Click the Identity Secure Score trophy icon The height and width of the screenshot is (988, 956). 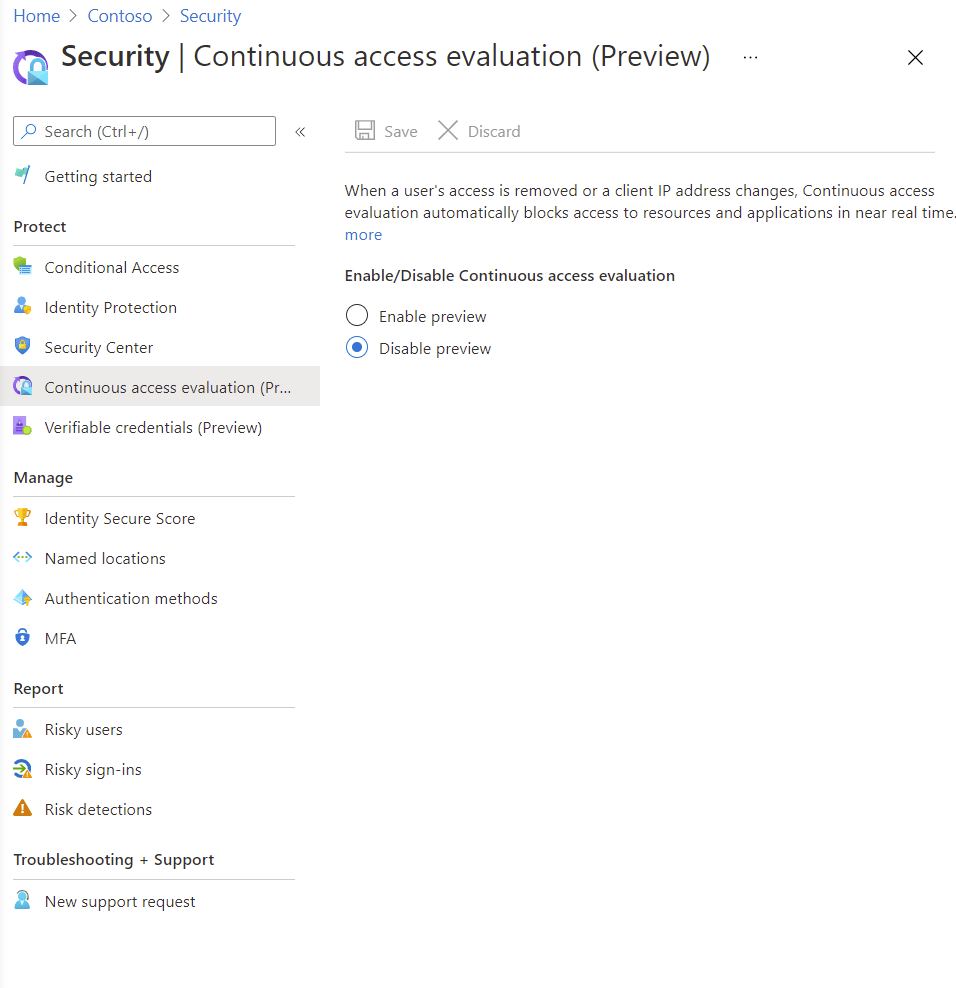click(x=22, y=518)
